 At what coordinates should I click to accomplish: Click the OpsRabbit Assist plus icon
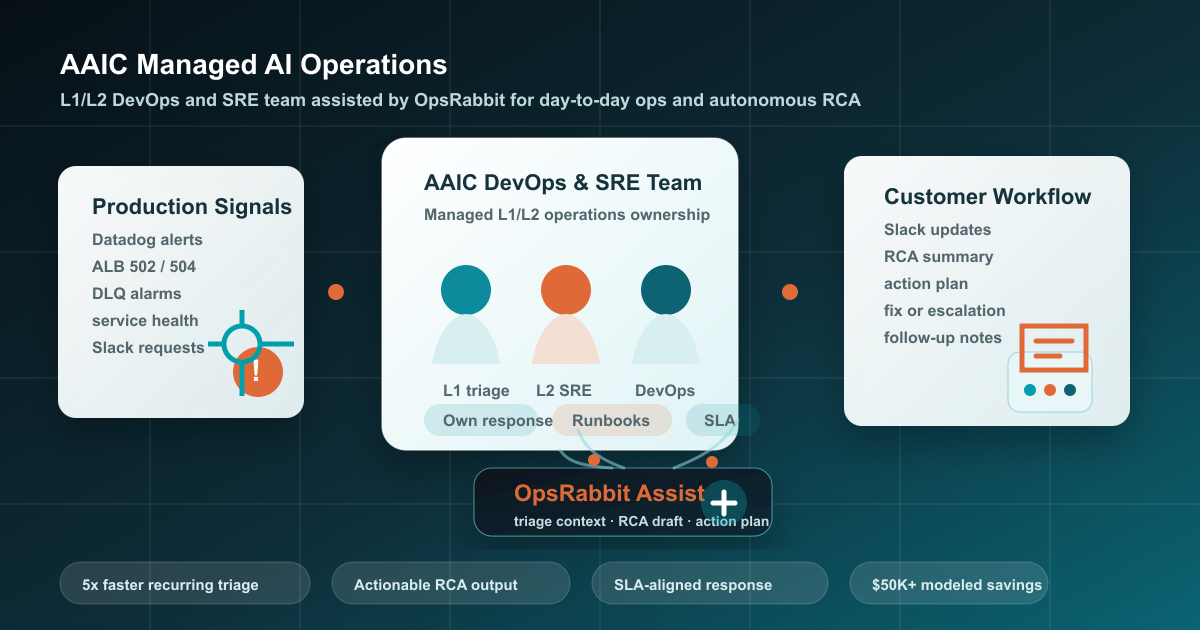[x=723, y=503]
